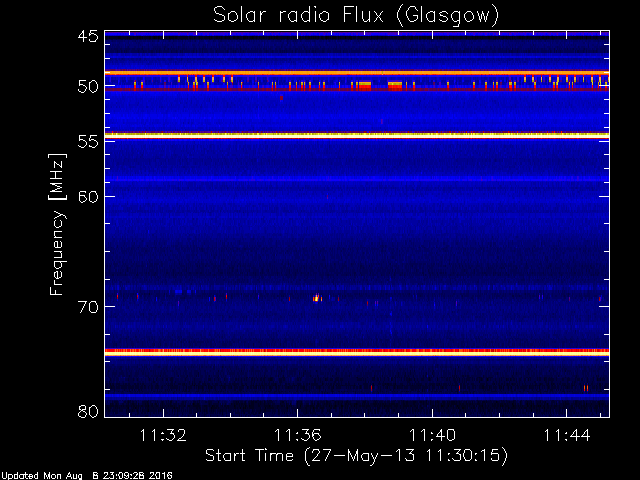Viewport: 640px width, 480px height.
Task: Click the 'Frequency [MHz]' axis label
Action: click(x=57, y=224)
